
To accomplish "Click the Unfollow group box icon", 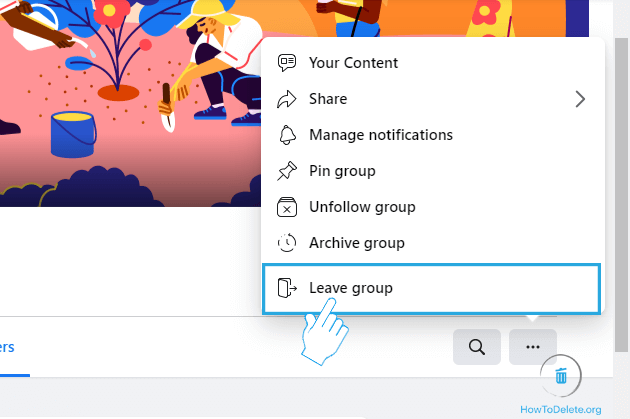I will (x=288, y=207).
